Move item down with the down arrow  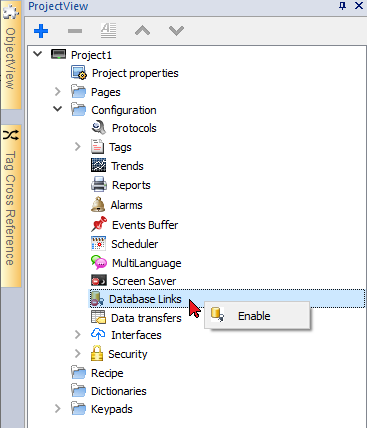[x=176, y=31]
